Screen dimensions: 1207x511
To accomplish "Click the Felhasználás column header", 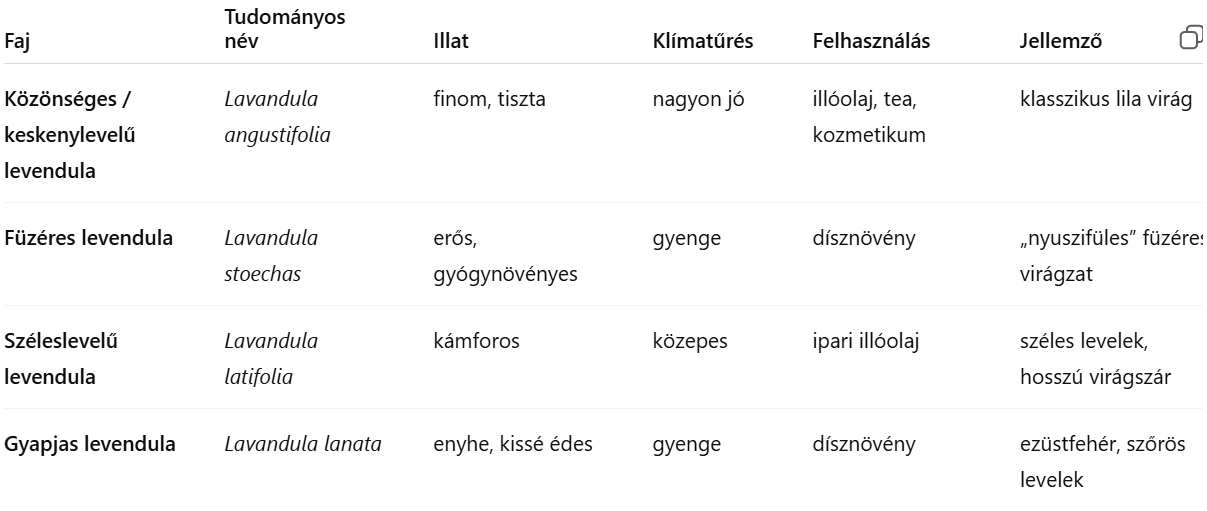I will pos(872,42).
